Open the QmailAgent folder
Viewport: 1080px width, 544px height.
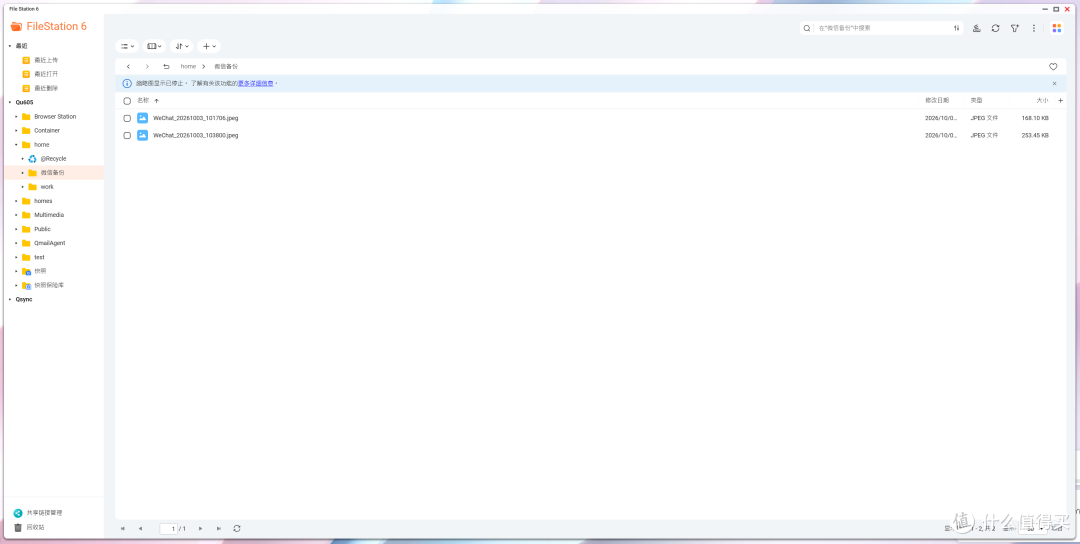[50, 243]
